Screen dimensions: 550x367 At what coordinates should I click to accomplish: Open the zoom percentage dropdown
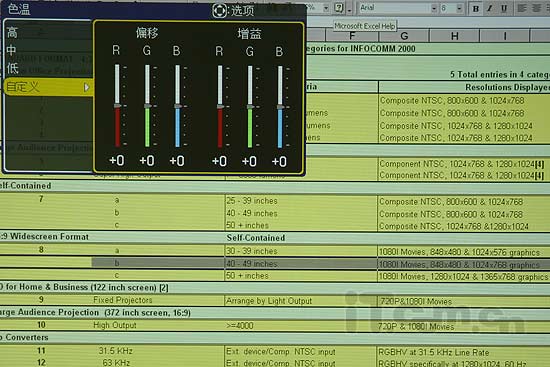pyautogui.click(x=326, y=8)
